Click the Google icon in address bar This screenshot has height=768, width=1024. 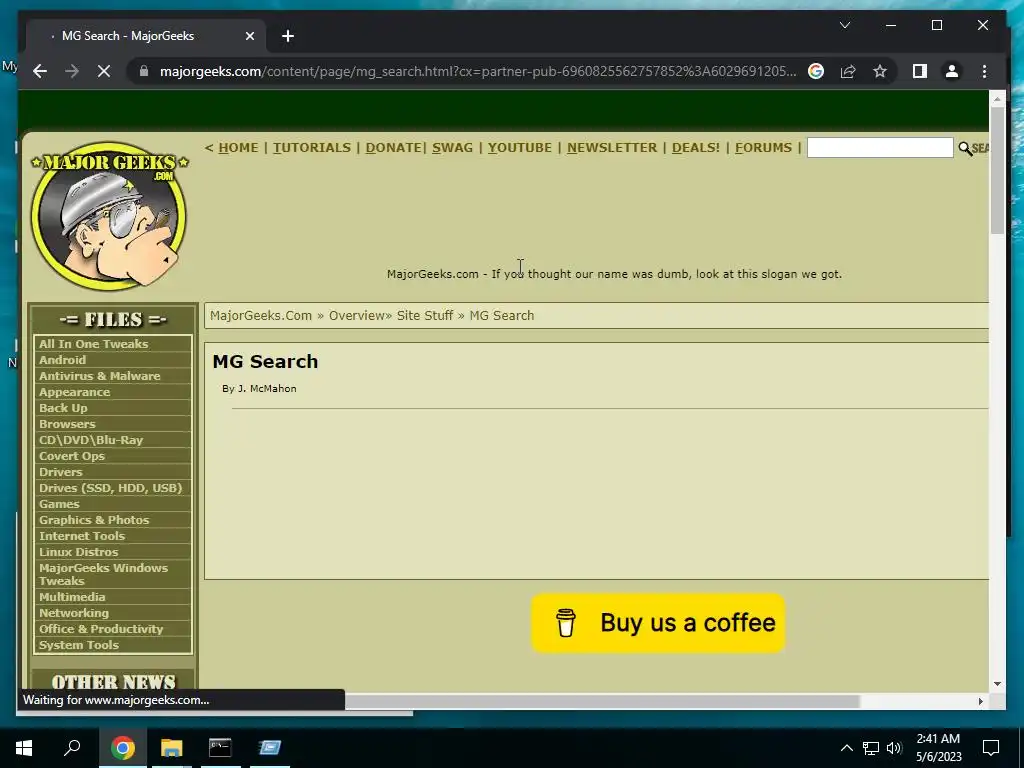(x=816, y=71)
